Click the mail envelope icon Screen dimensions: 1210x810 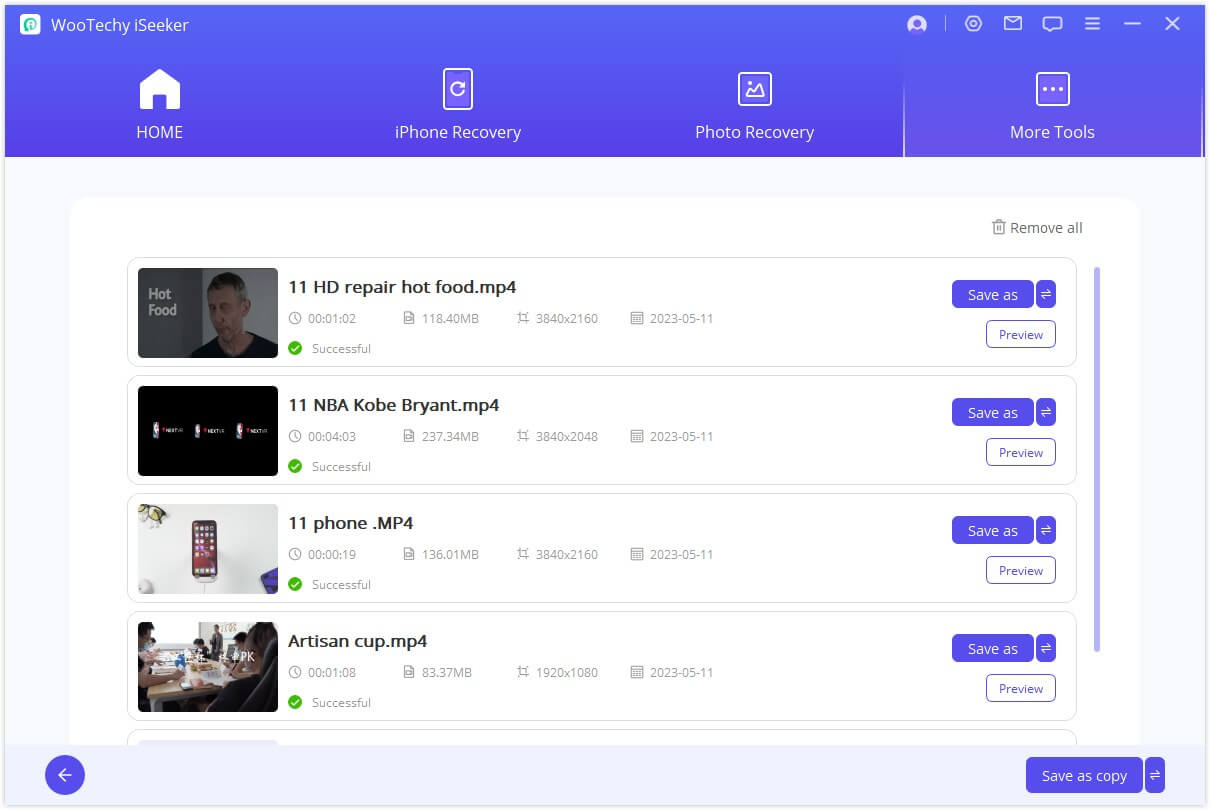click(1013, 24)
